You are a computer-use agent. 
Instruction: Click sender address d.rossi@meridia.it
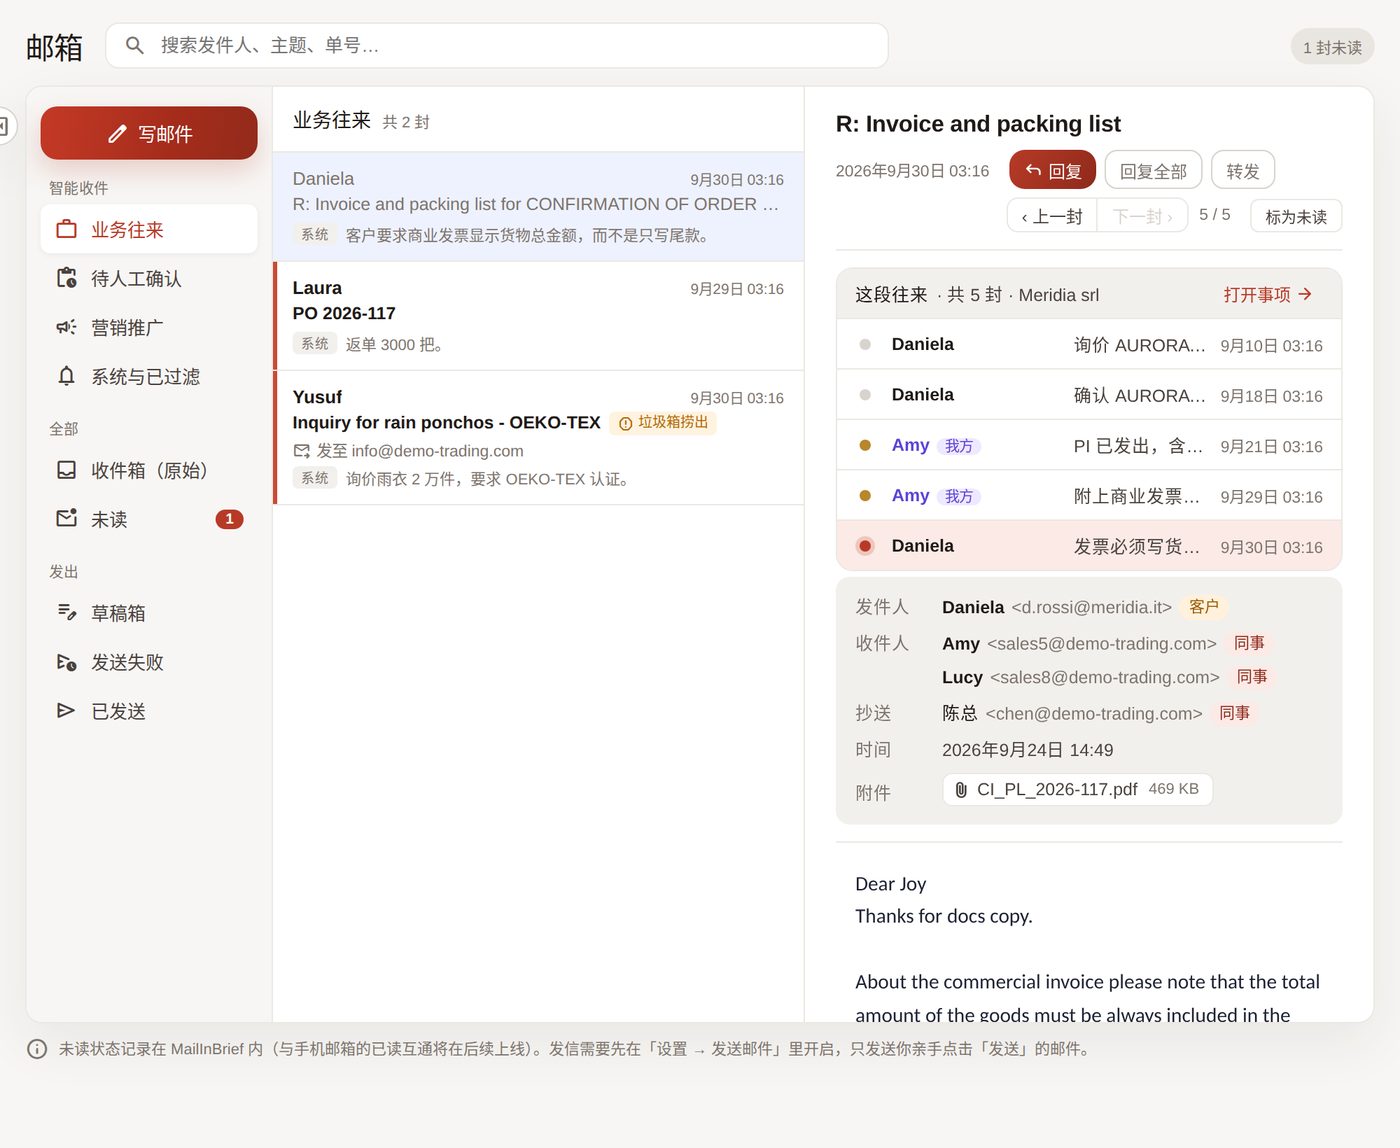(1091, 607)
